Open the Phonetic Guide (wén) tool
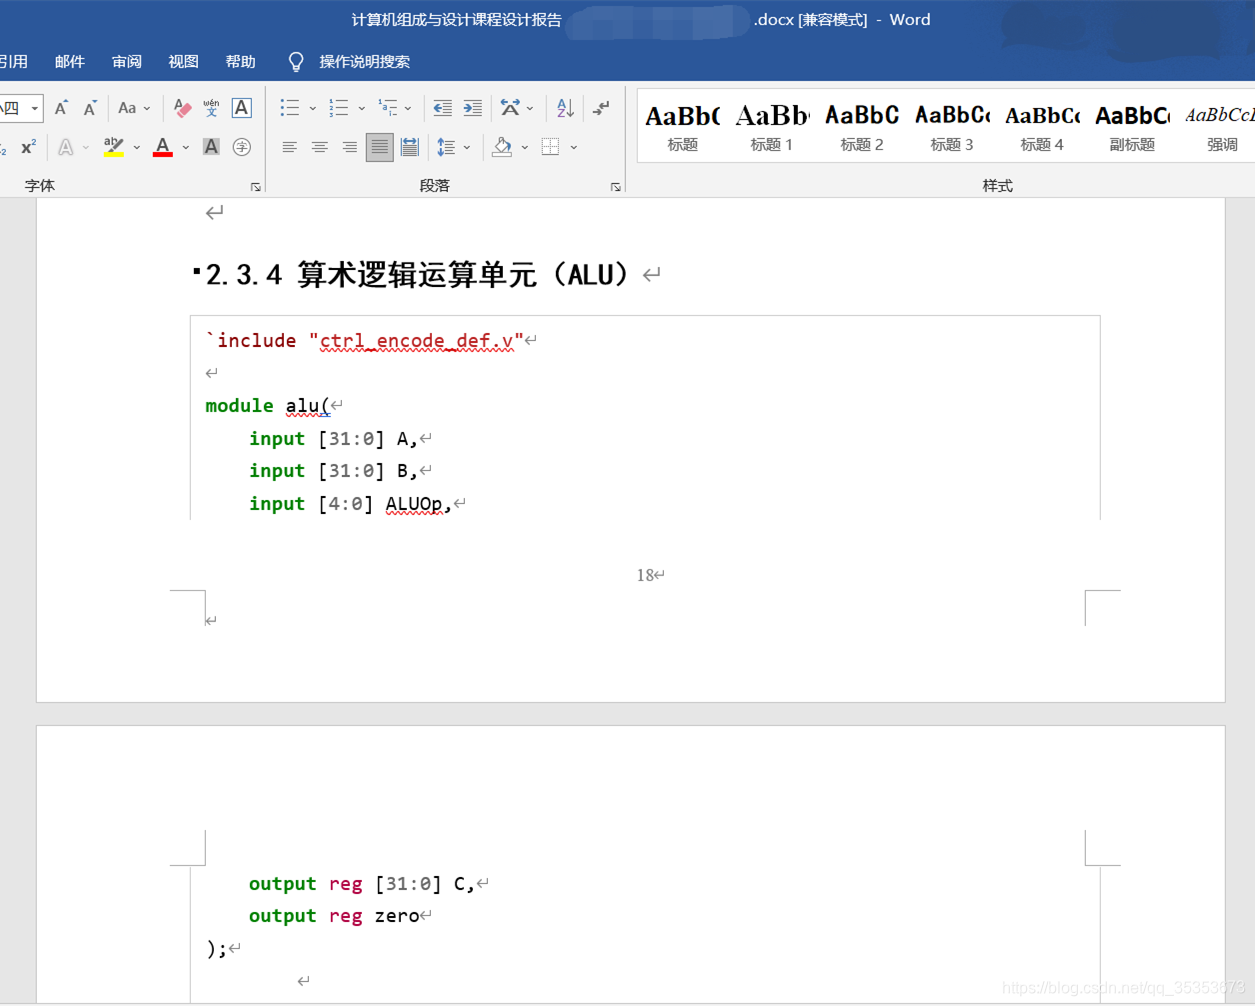 [211, 108]
